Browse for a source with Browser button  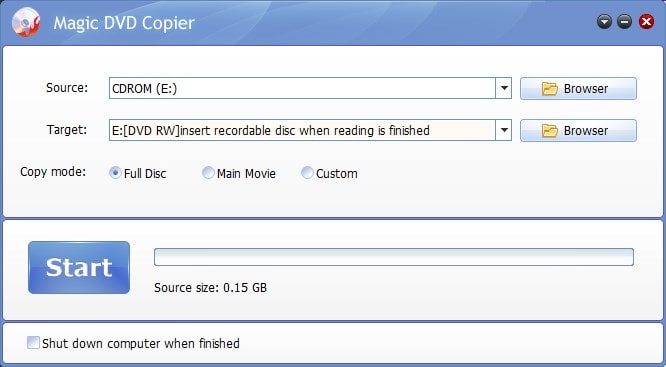tap(578, 88)
